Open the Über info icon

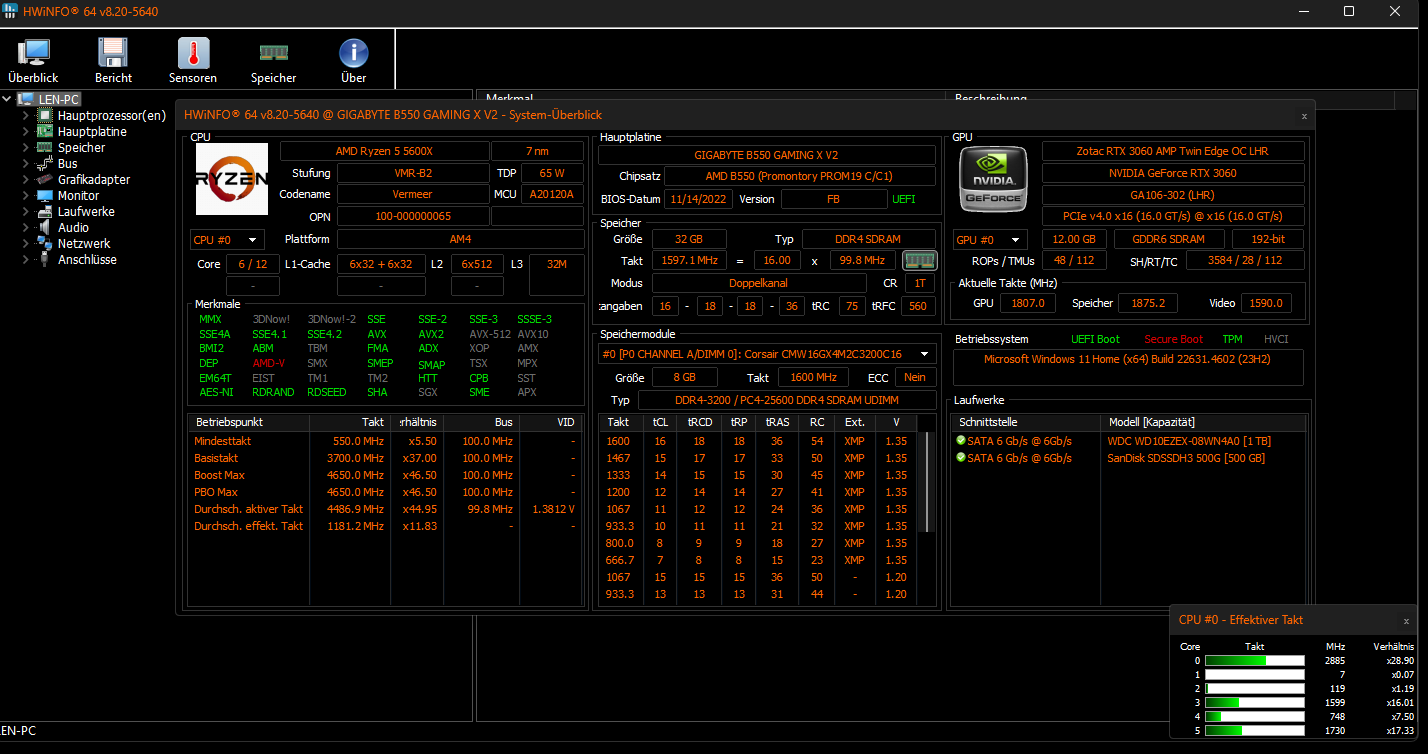coord(354,53)
